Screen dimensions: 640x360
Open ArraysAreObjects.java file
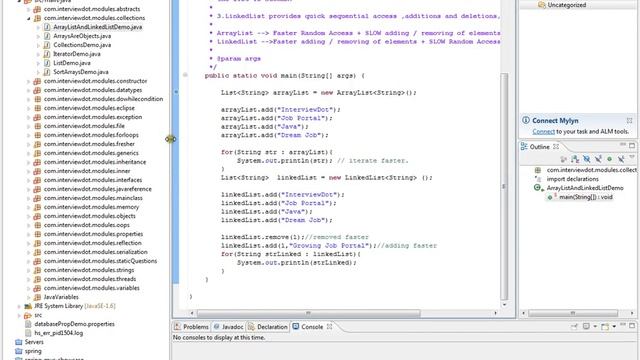(82, 36)
